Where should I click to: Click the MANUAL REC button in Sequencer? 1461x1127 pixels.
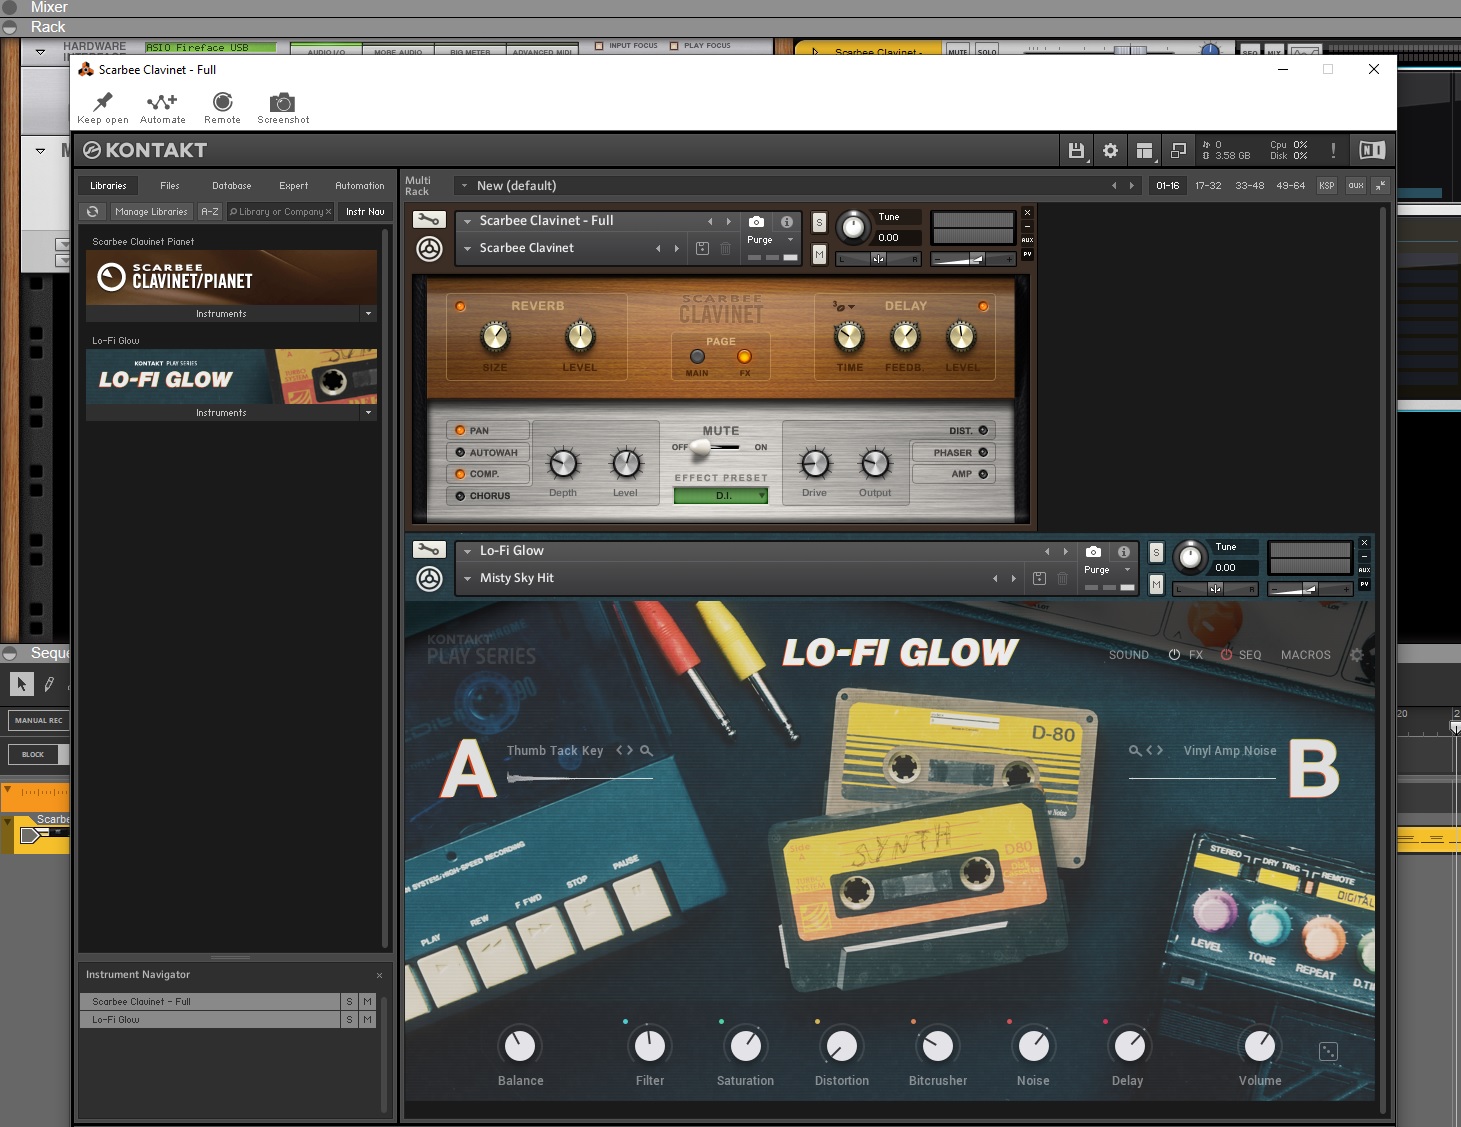[x=38, y=720]
